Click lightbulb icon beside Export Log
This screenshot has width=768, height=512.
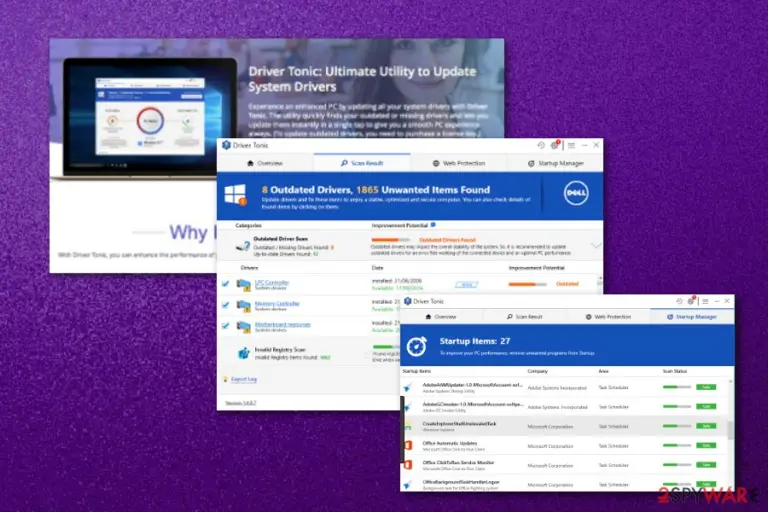click(225, 379)
